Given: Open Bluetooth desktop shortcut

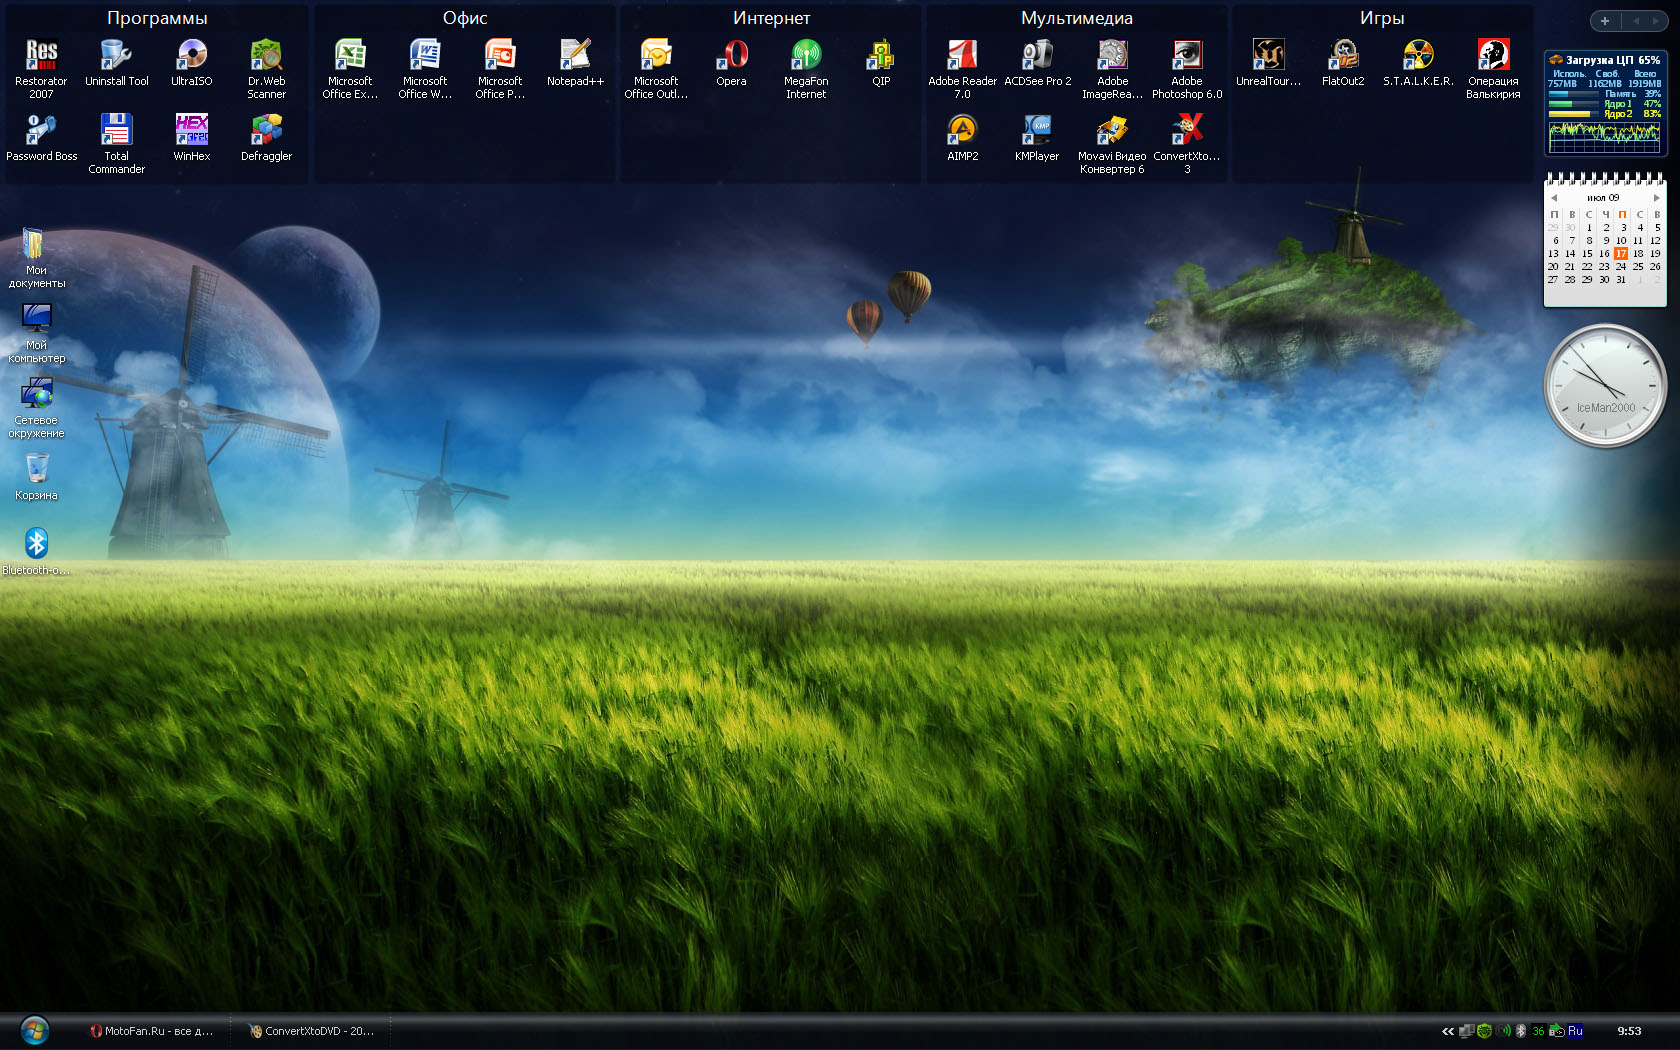Looking at the screenshot, I should pyautogui.click(x=36, y=551).
